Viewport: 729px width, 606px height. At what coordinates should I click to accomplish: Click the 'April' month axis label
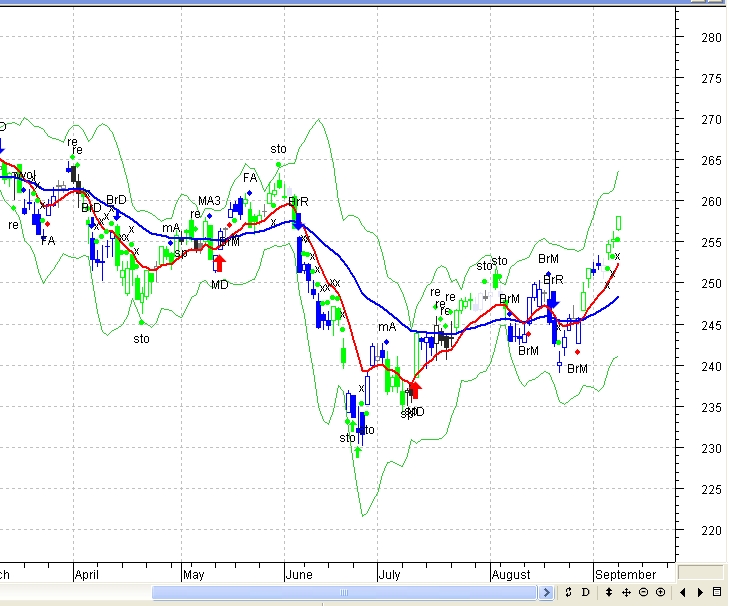pos(87,575)
